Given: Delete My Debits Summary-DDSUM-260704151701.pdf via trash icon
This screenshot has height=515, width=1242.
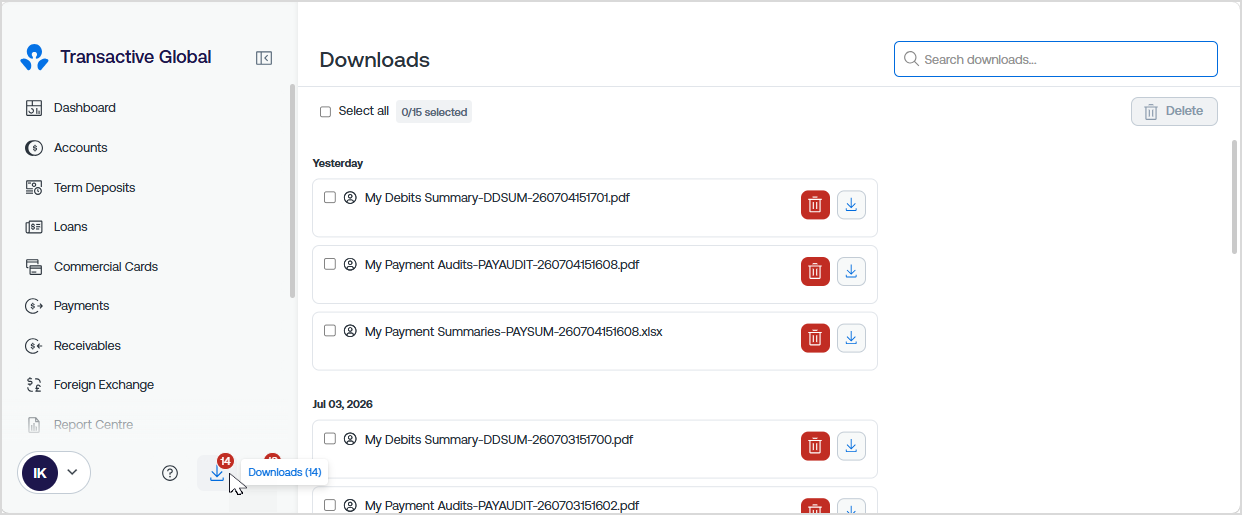Looking at the screenshot, I should coord(815,205).
